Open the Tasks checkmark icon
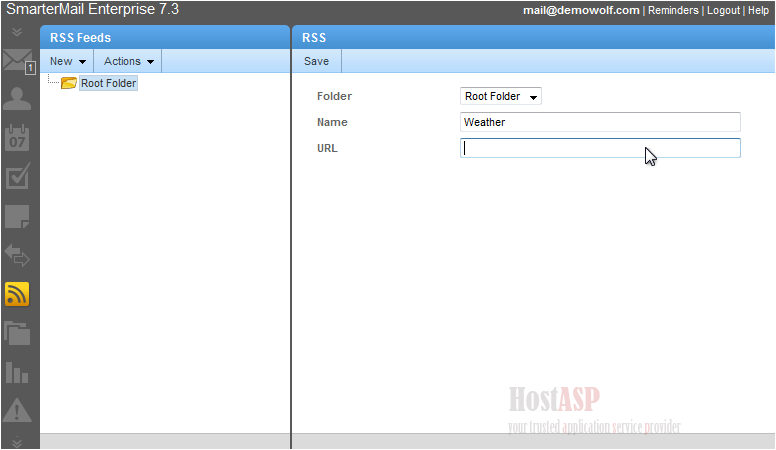Screen dimensions: 776x450 click(x=17, y=176)
